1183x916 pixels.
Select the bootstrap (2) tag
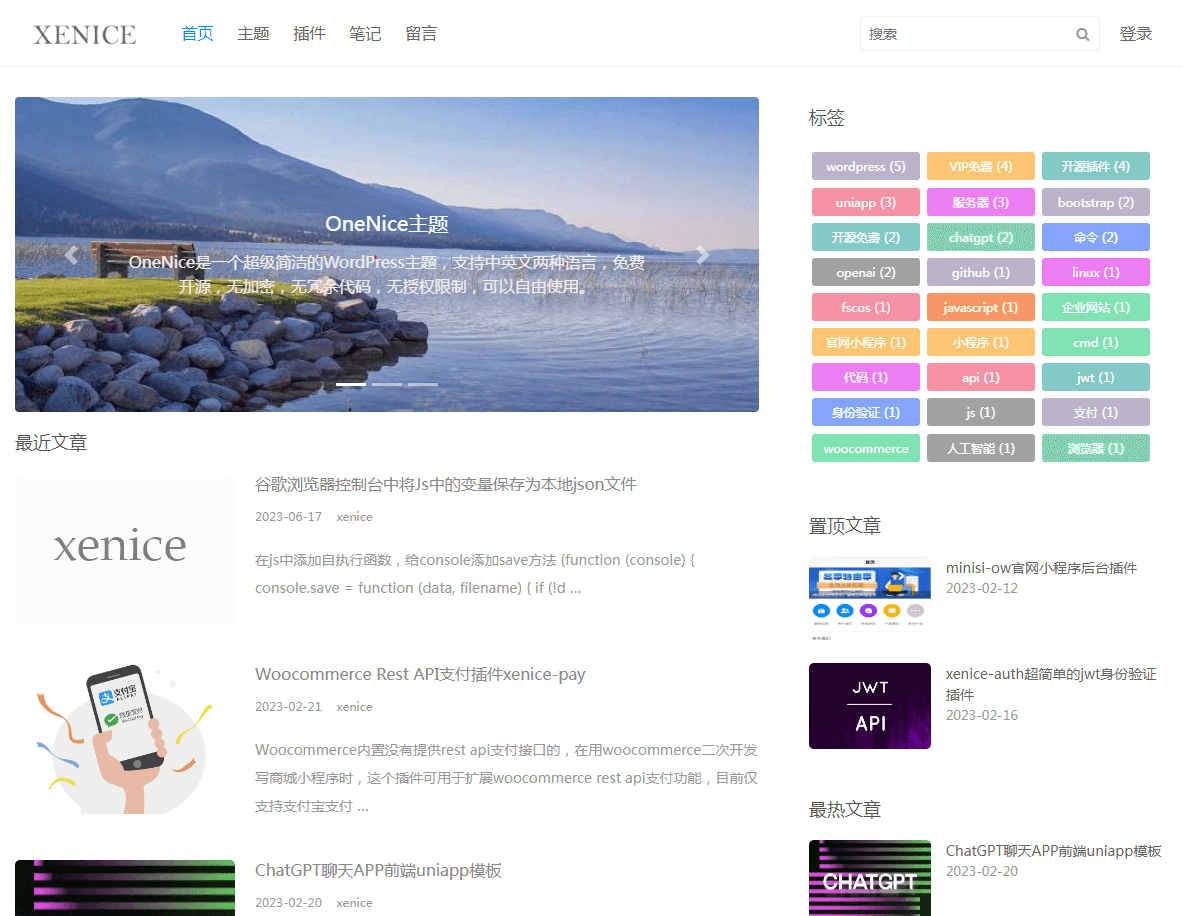pyautogui.click(x=1095, y=201)
